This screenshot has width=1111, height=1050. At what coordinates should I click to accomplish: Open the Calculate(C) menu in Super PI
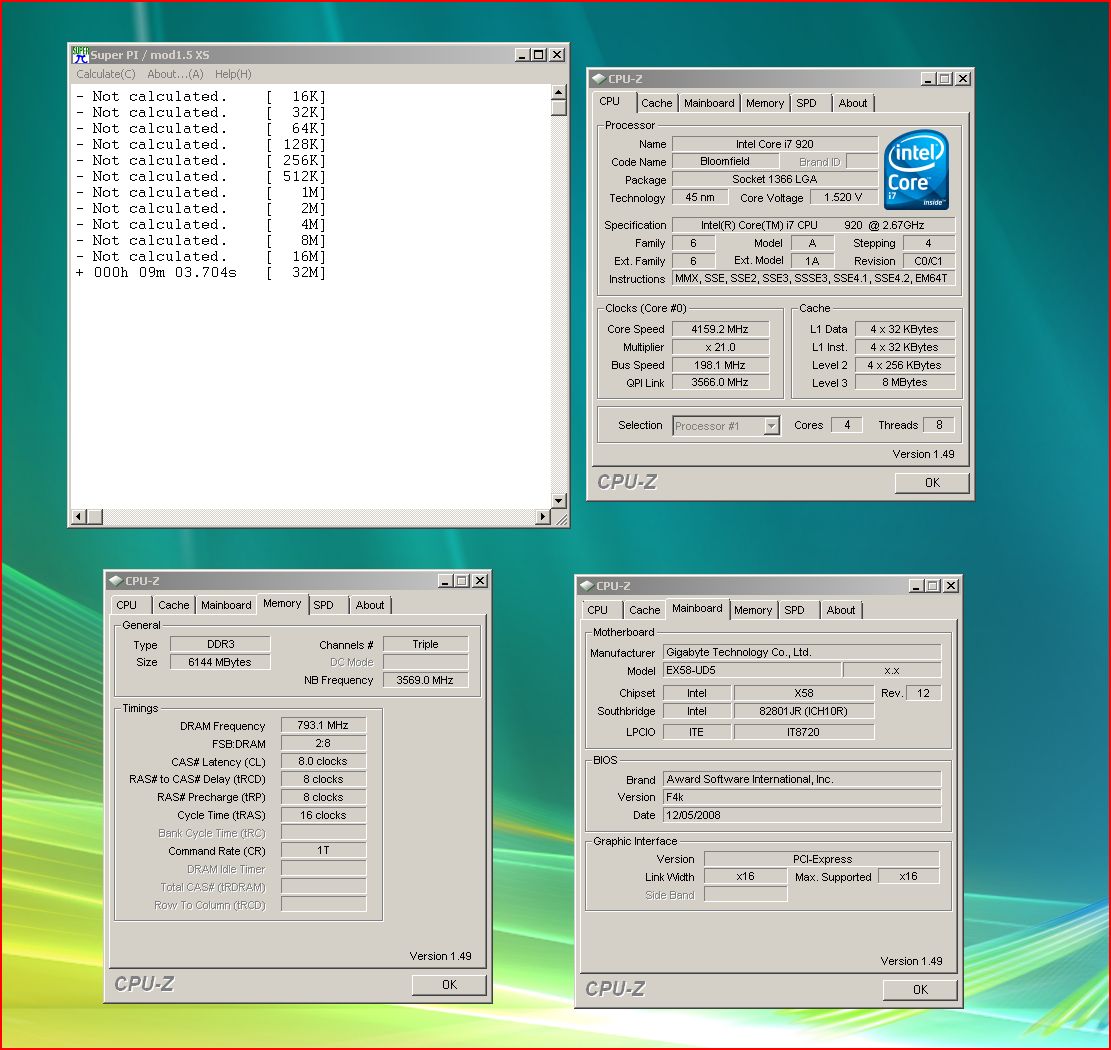(x=106, y=74)
